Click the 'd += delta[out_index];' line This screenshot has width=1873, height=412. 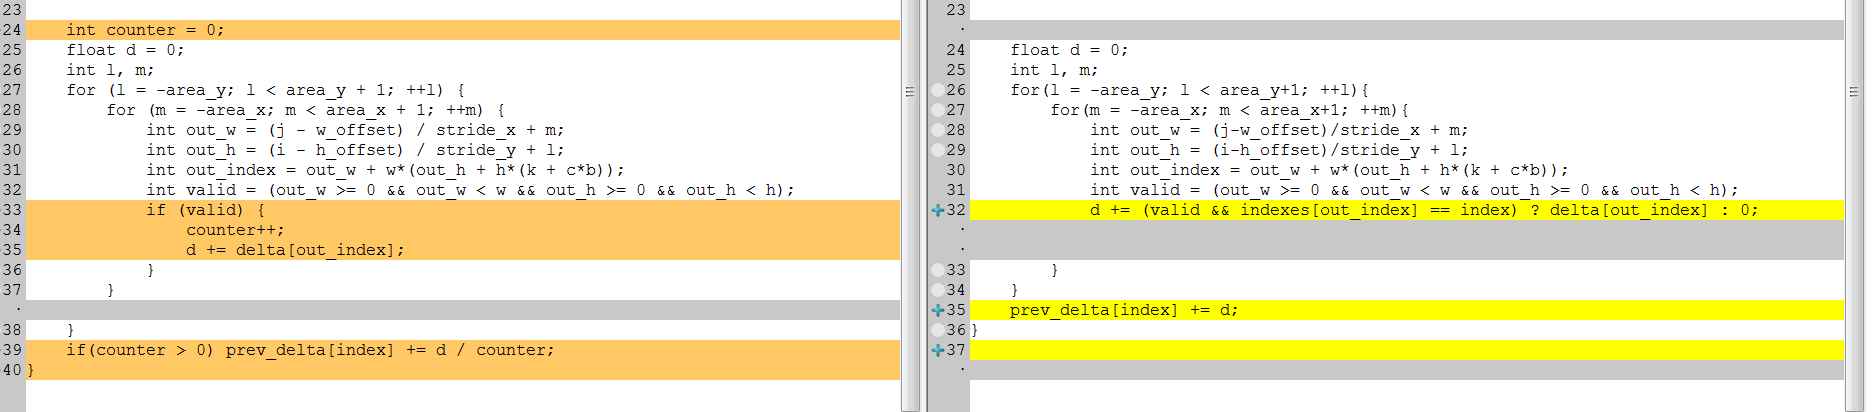click(463, 250)
